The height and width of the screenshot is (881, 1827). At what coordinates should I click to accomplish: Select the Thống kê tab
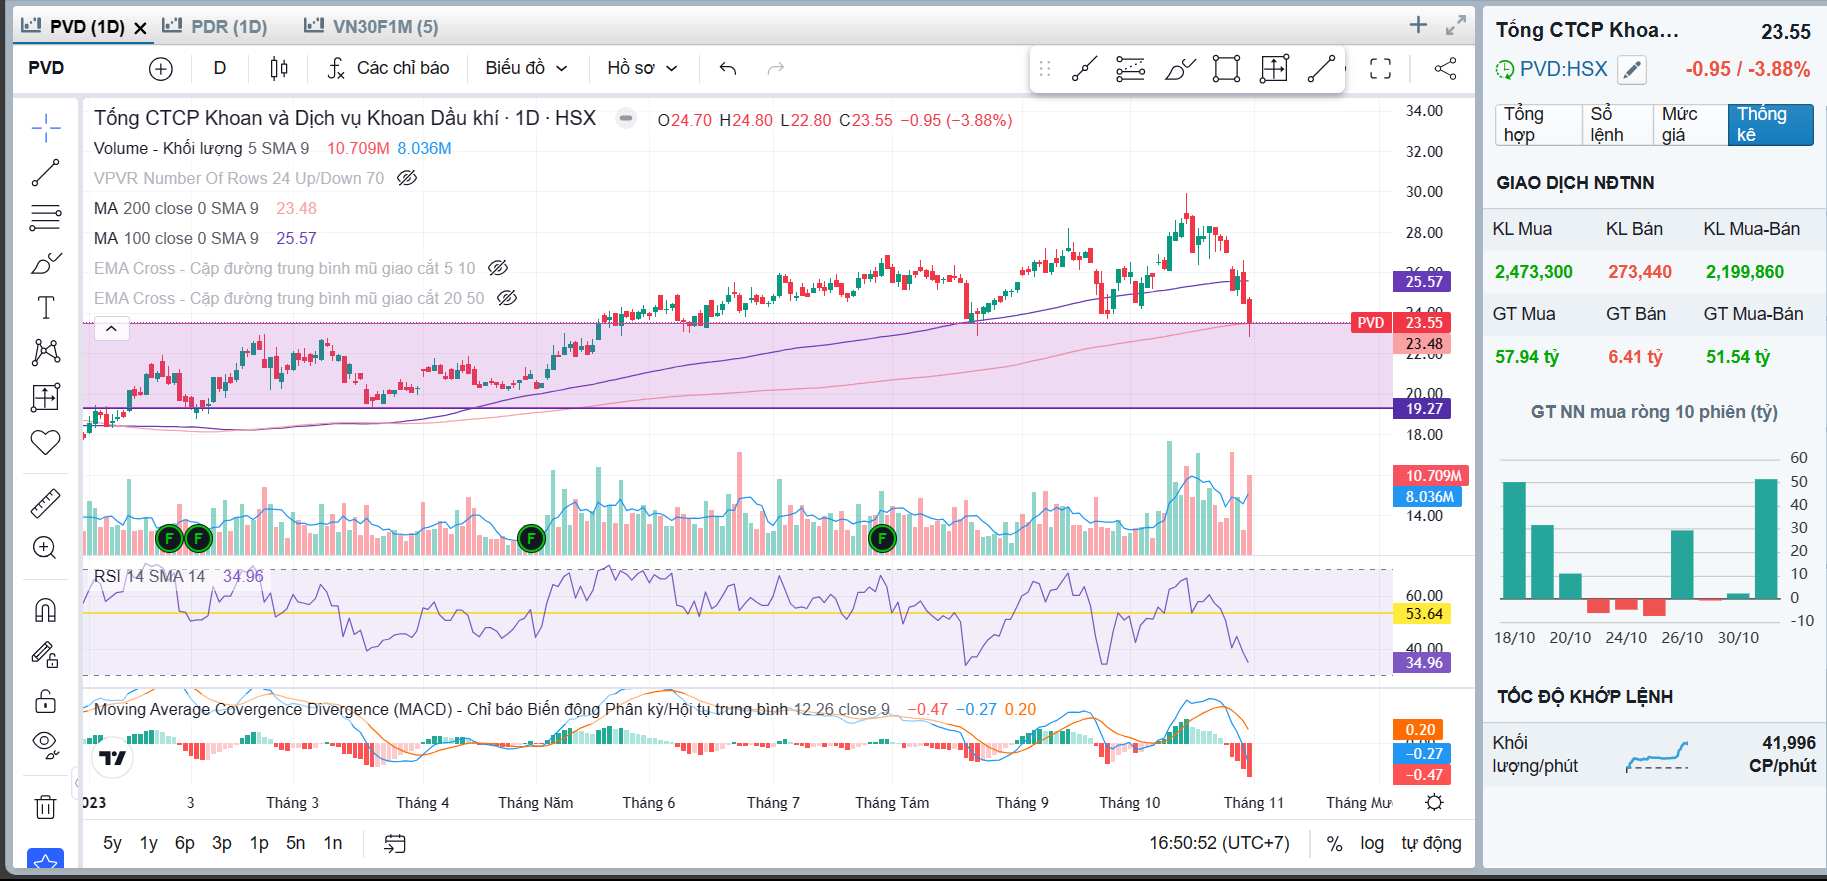click(x=1771, y=125)
